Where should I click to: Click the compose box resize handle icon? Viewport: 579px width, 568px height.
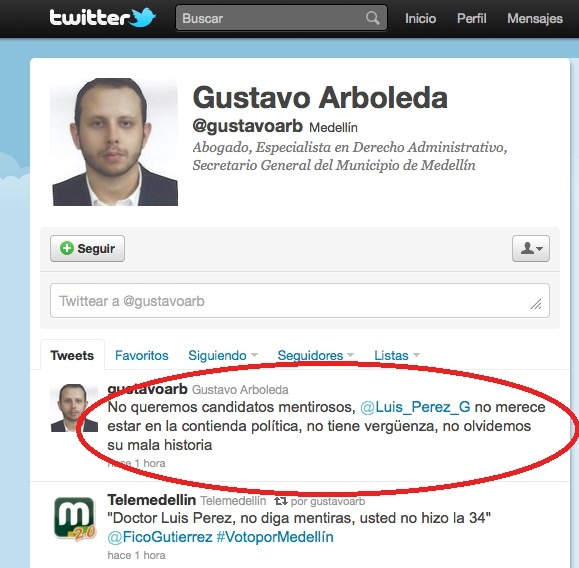(536, 304)
